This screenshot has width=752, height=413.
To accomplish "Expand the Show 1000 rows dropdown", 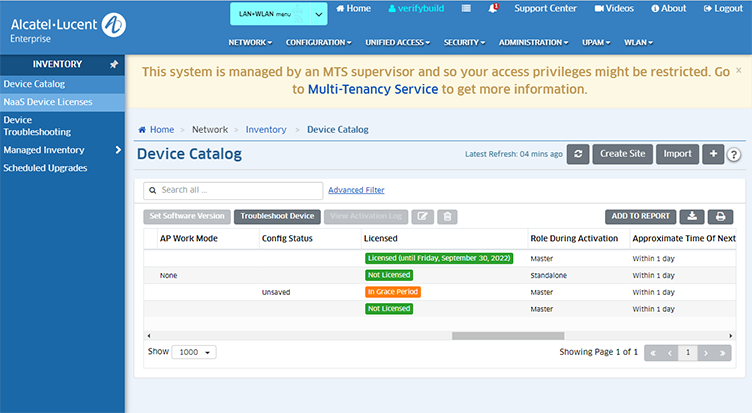I will pyautogui.click(x=195, y=353).
